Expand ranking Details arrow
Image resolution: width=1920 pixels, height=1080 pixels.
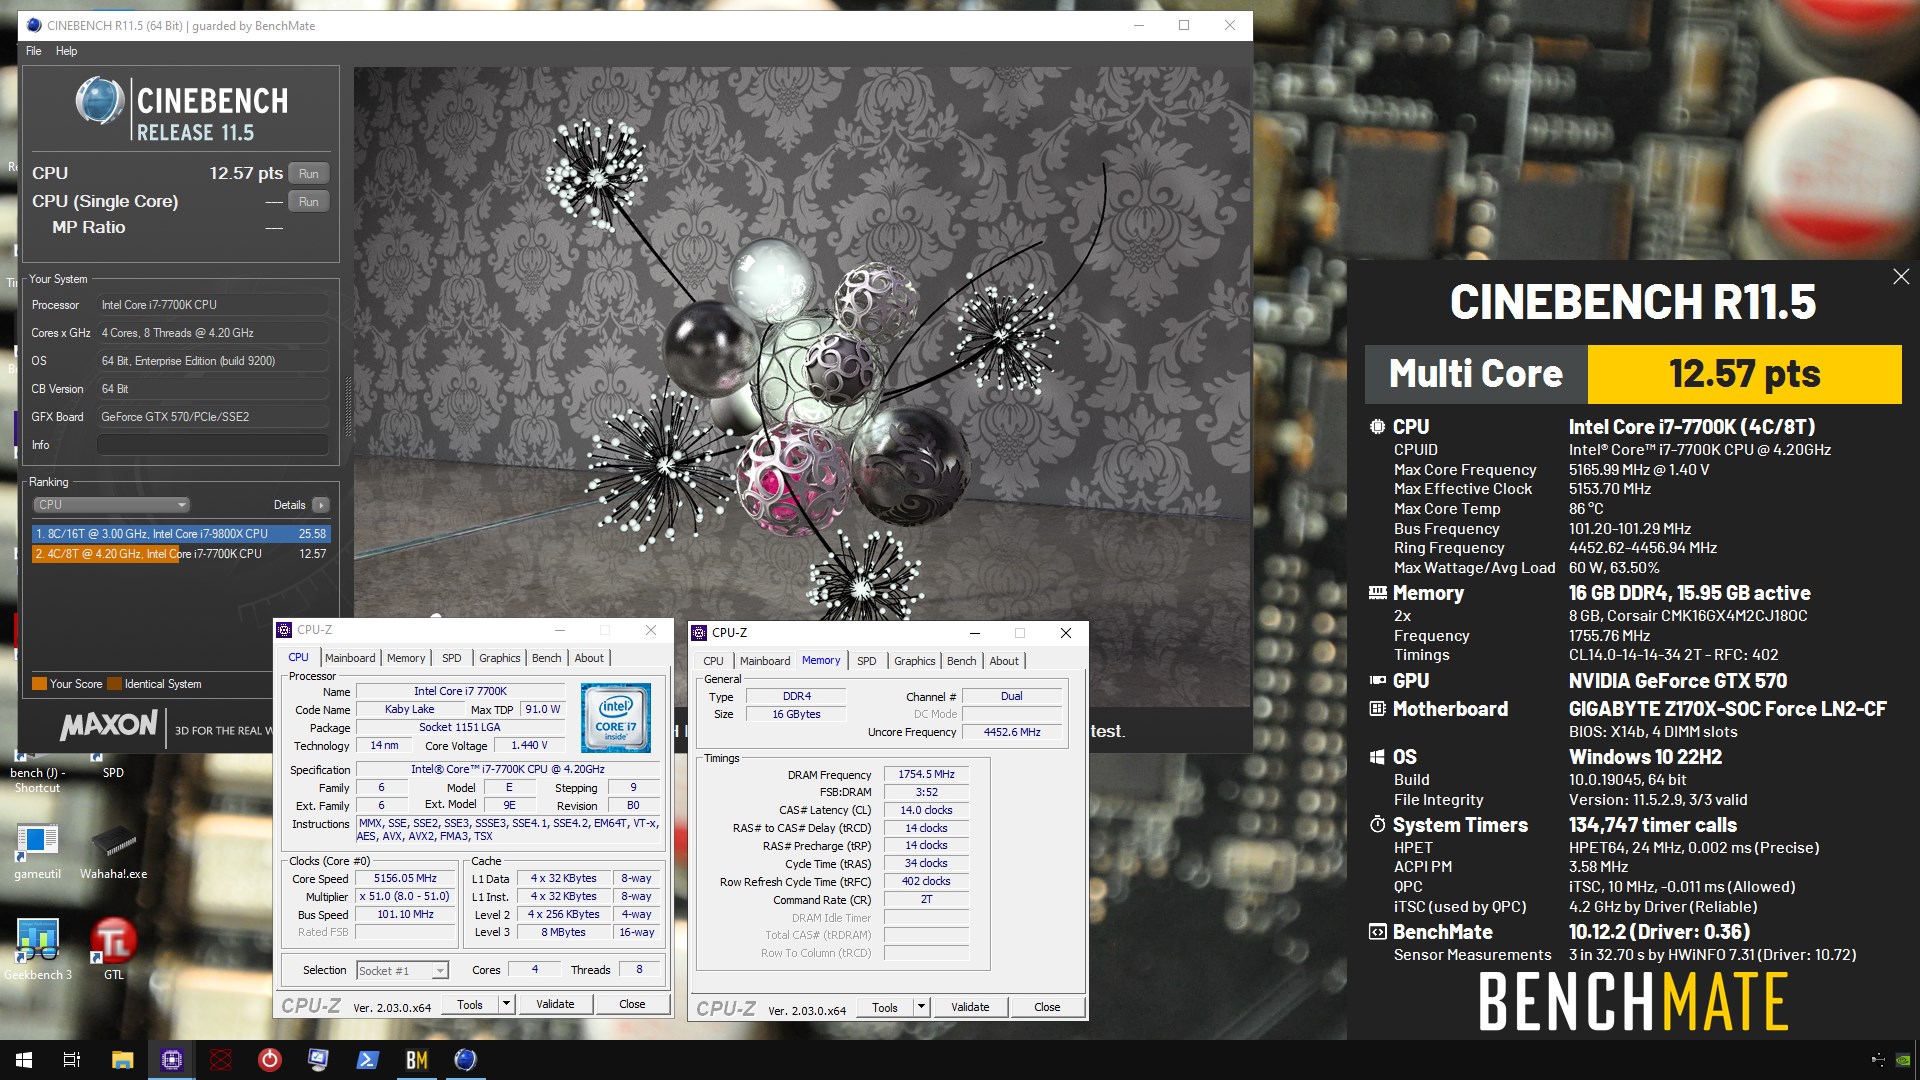pyautogui.click(x=321, y=505)
